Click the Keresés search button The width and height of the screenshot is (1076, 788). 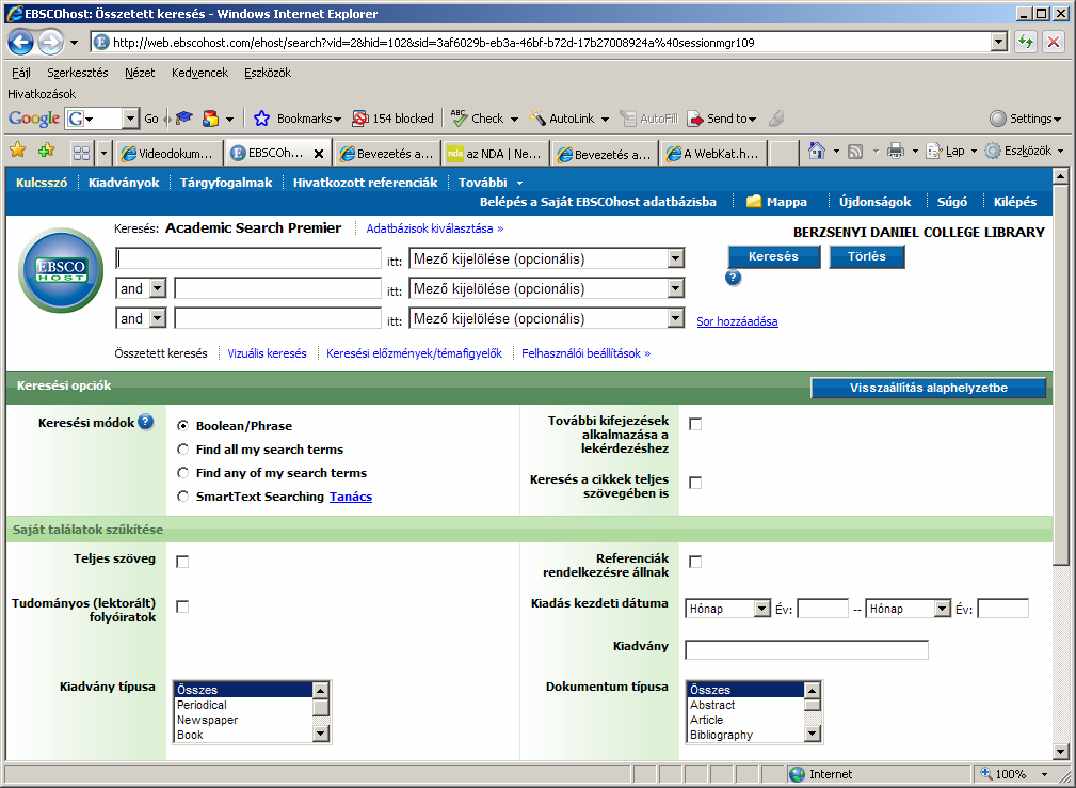tap(774, 257)
